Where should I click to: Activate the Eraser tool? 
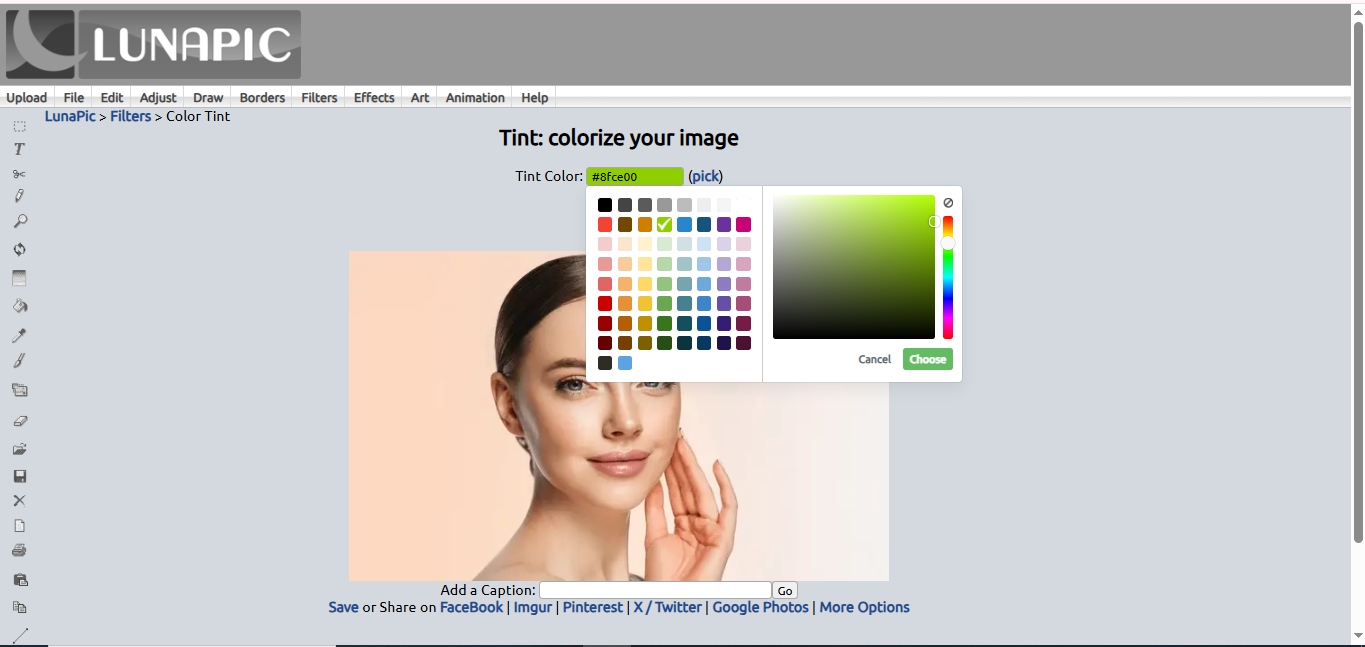point(19,420)
